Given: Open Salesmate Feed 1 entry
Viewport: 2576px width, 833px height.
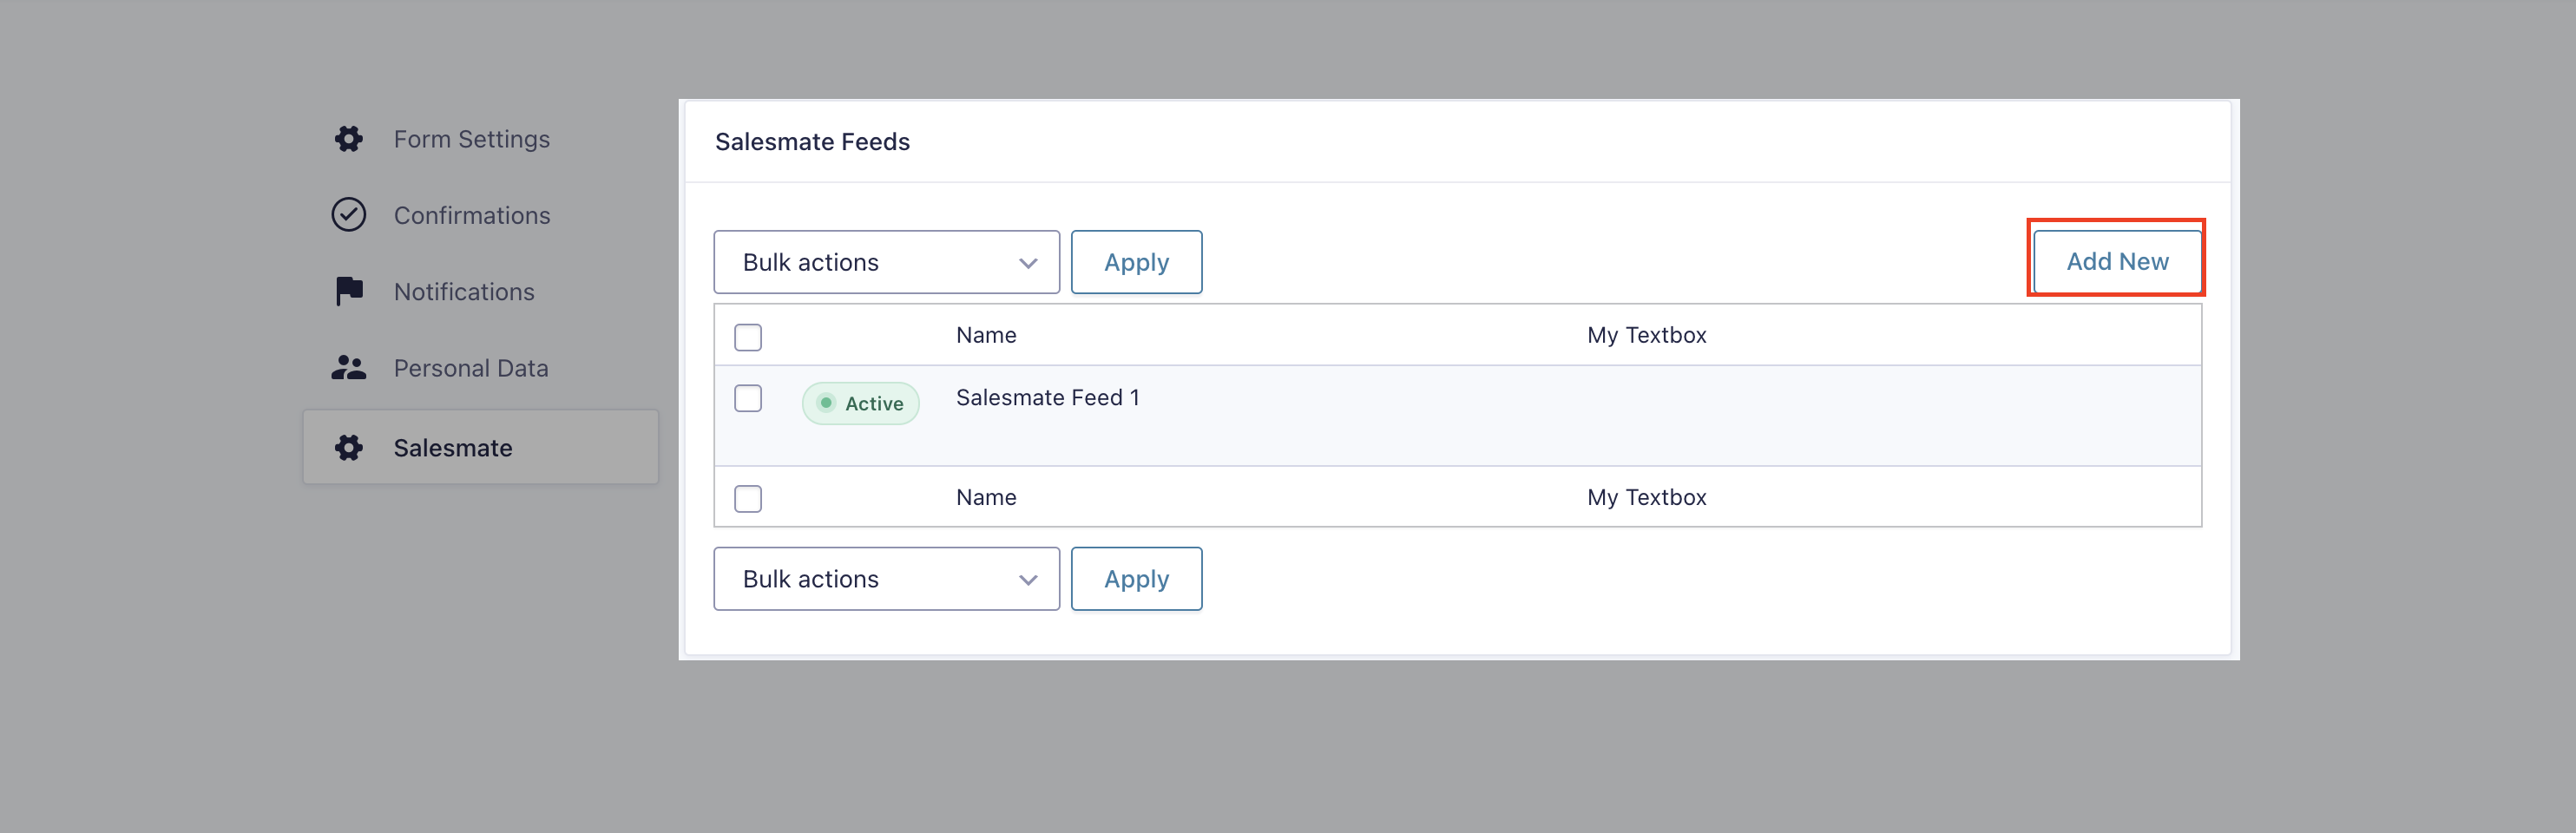Looking at the screenshot, I should [x=1047, y=397].
